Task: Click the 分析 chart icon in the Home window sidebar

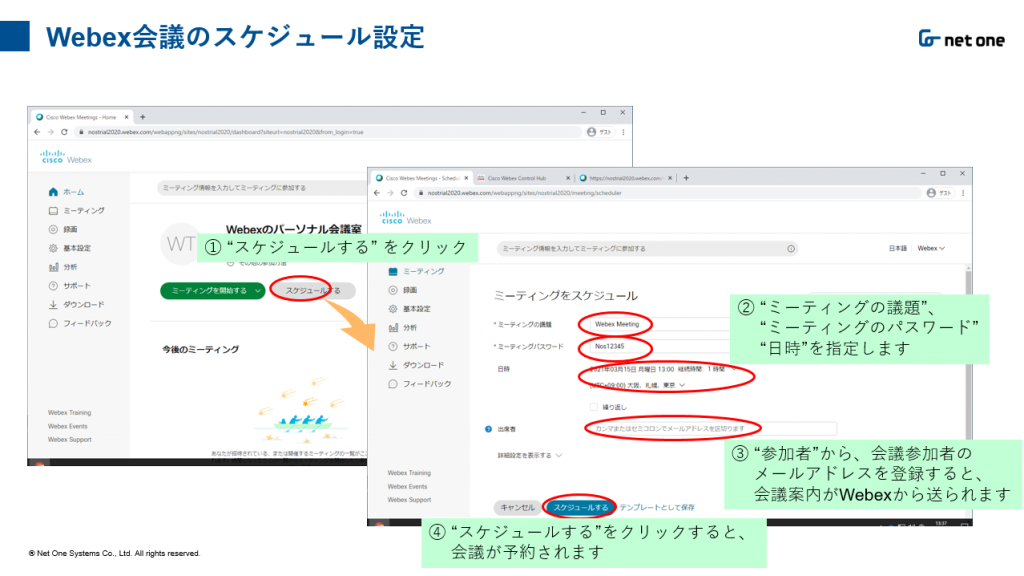Action: [54, 267]
